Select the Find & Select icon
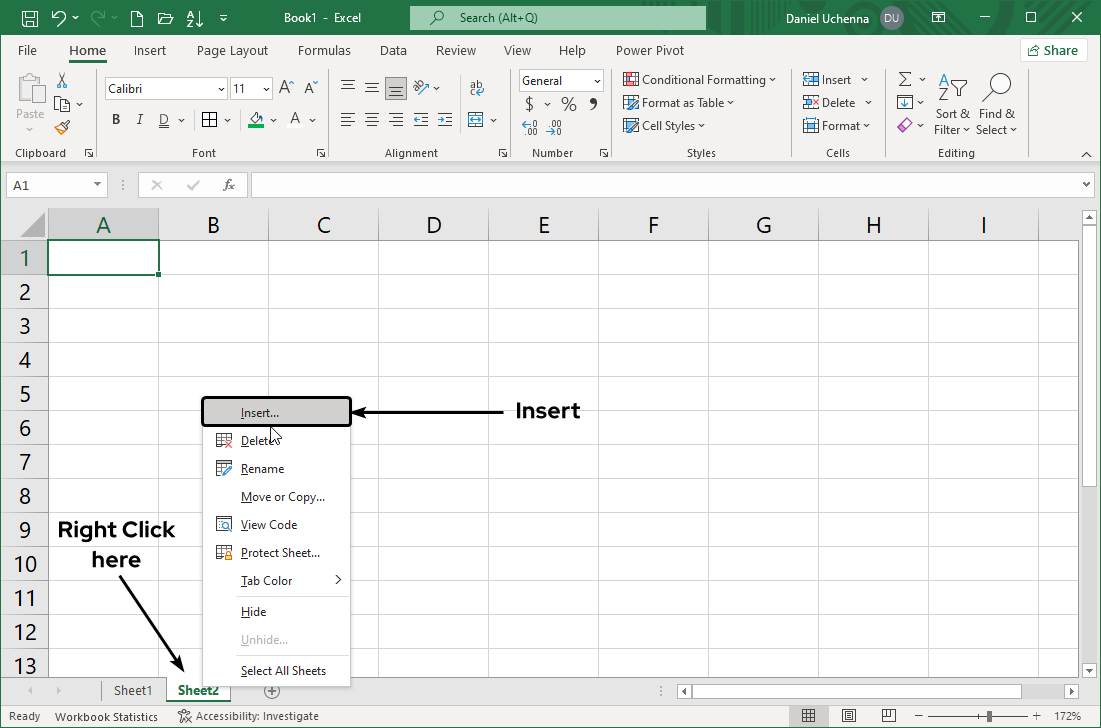This screenshot has width=1101, height=728. [x=996, y=103]
